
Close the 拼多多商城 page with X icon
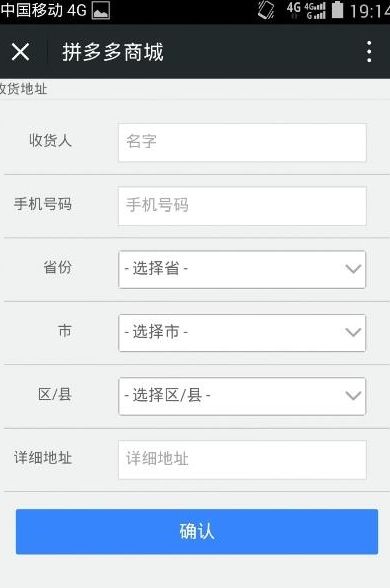[x=20, y=51]
